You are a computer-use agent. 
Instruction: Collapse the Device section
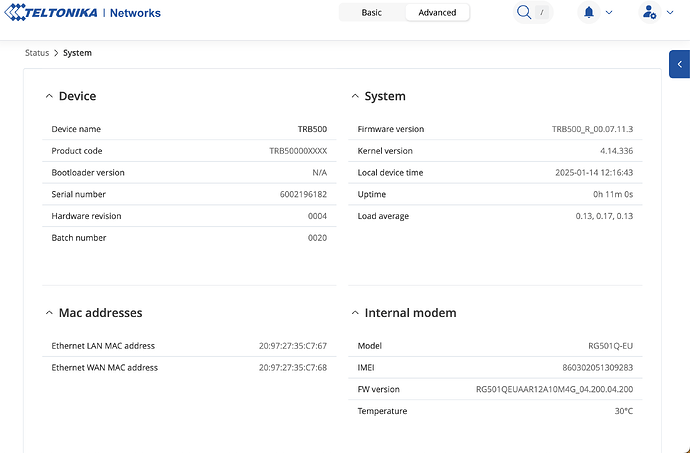point(49,96)
